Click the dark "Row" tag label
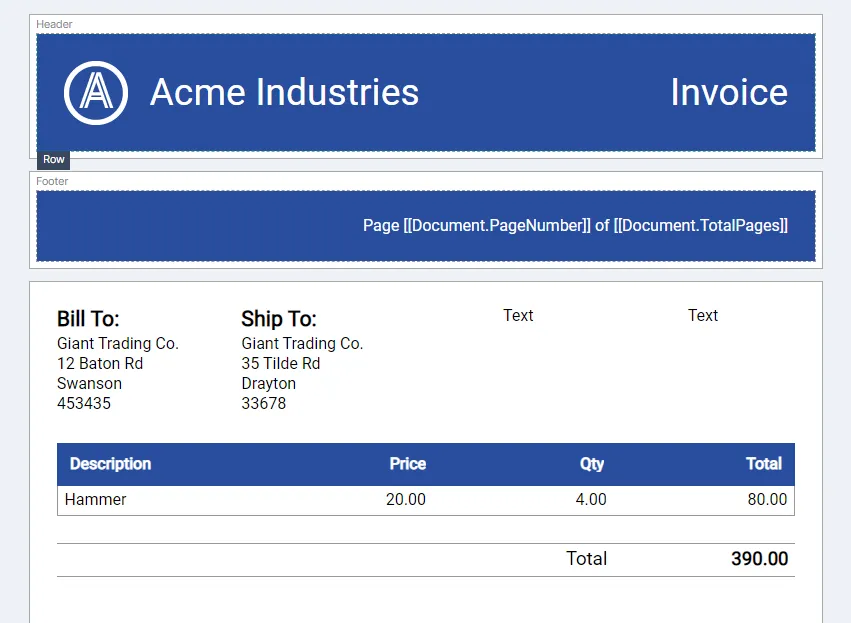 tap(54, 160)
